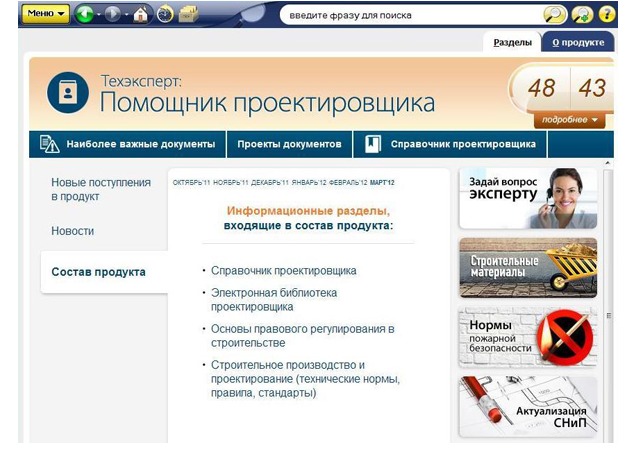The height and width of the screenshot is (457, 634).
Task: Open the folder icon in the toolbar
Action: coord(188,14)
